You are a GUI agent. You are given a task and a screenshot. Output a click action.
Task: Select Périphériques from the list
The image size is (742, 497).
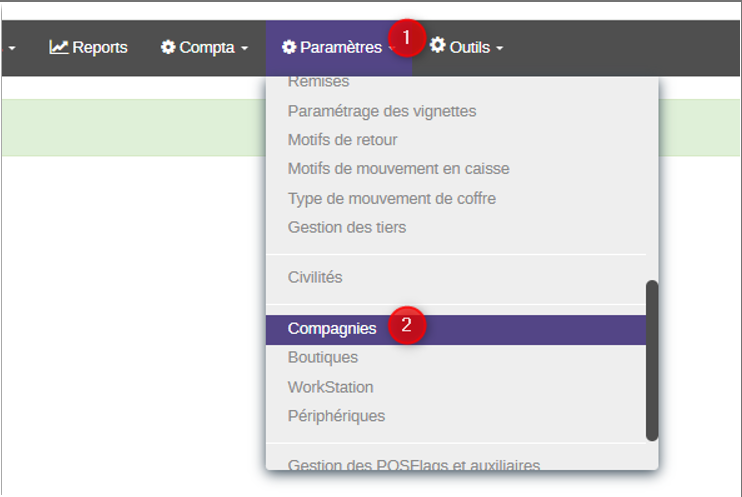point(456,416)
